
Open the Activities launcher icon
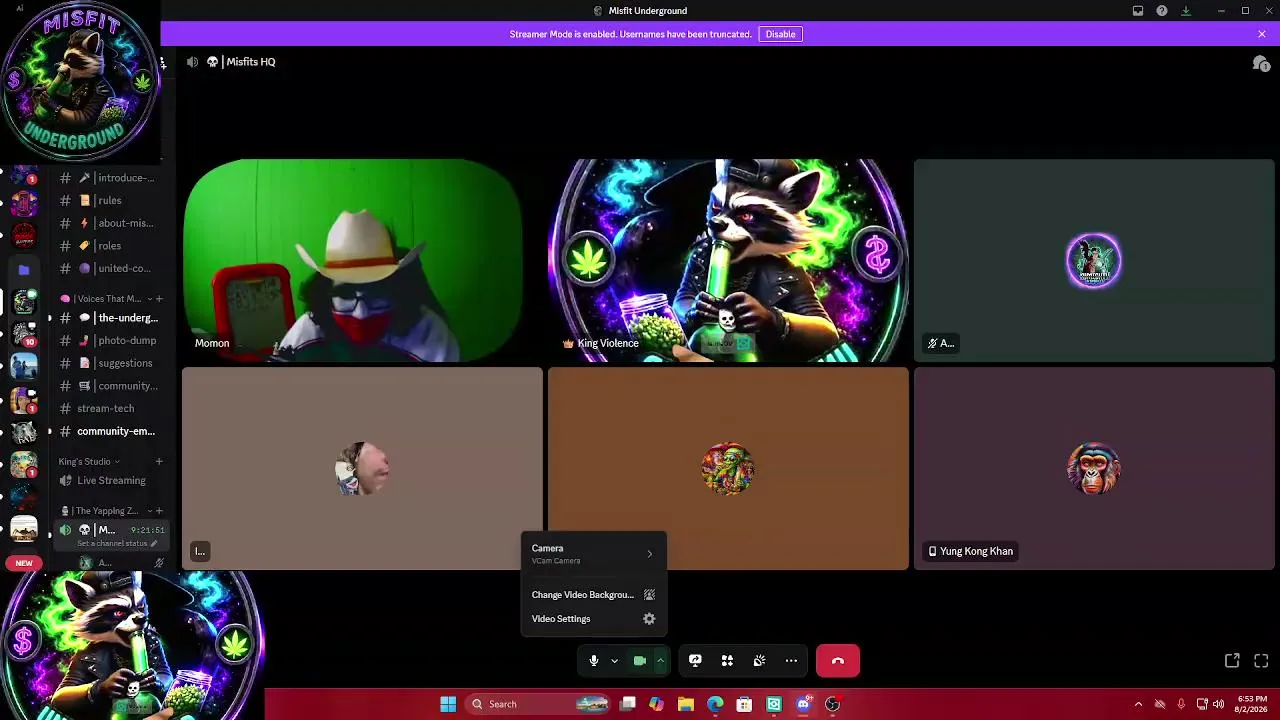coord(727,661)
